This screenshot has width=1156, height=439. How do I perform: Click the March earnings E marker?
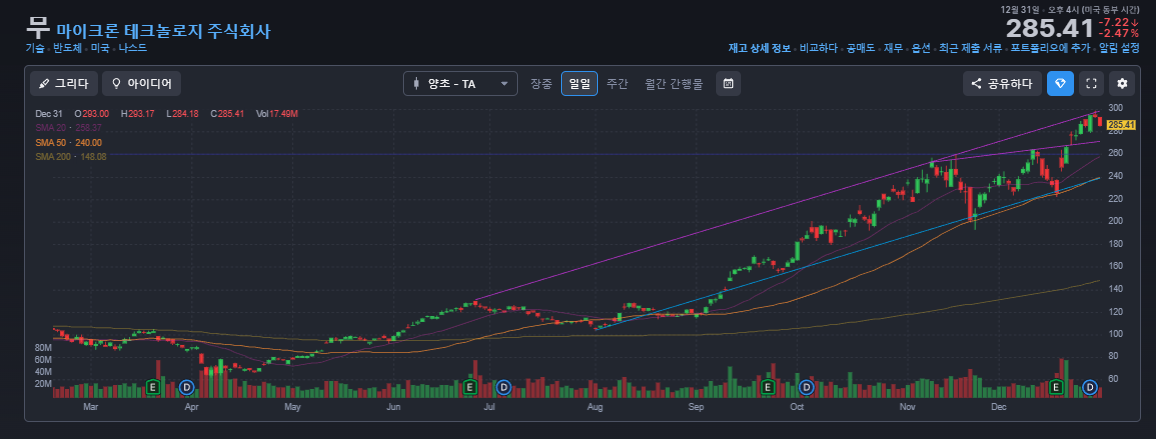[153, 387]
